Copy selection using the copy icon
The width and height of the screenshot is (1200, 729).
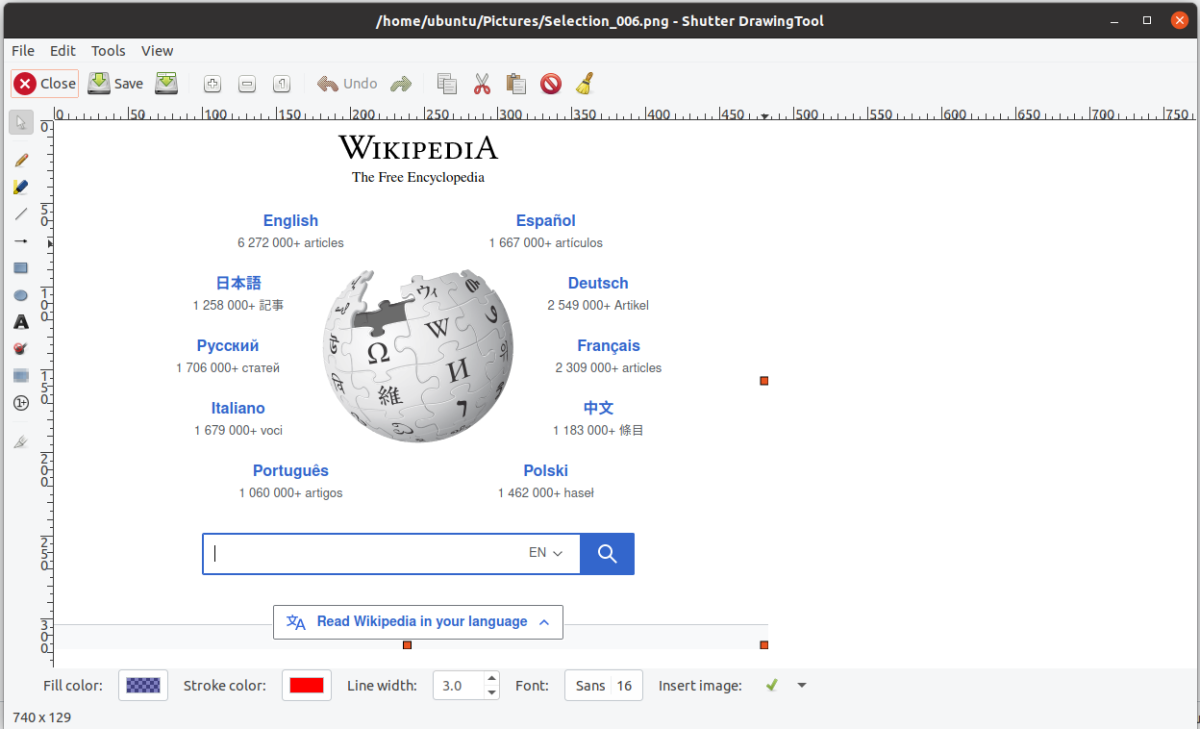pos(447,84)
